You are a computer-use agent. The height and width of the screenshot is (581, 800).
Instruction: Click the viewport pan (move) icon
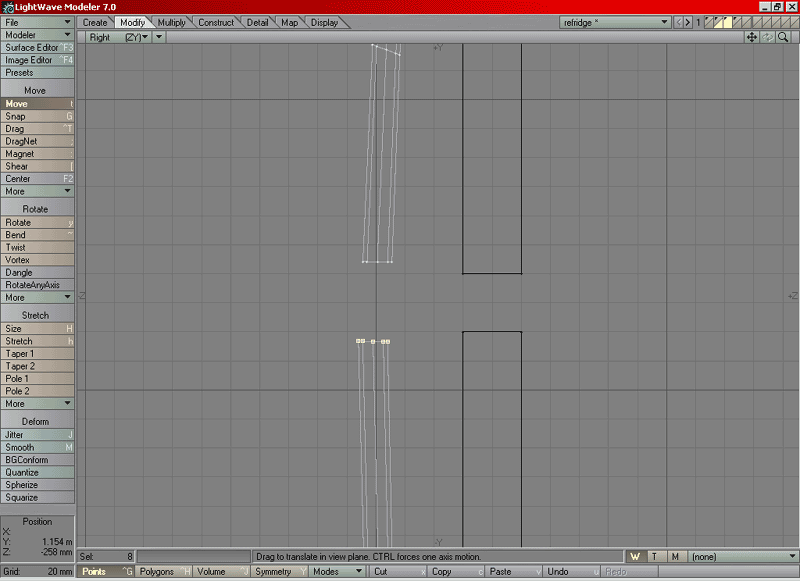pos(752,37)
